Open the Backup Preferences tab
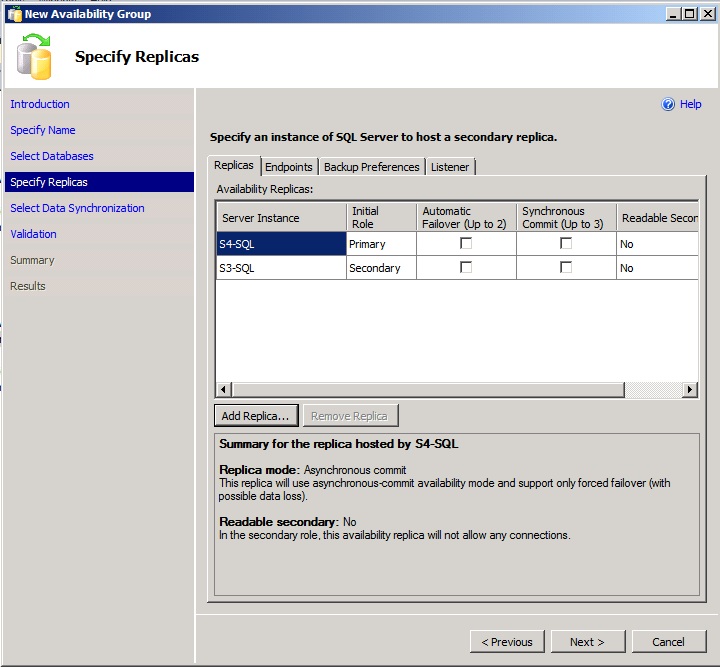 point(371,167)
